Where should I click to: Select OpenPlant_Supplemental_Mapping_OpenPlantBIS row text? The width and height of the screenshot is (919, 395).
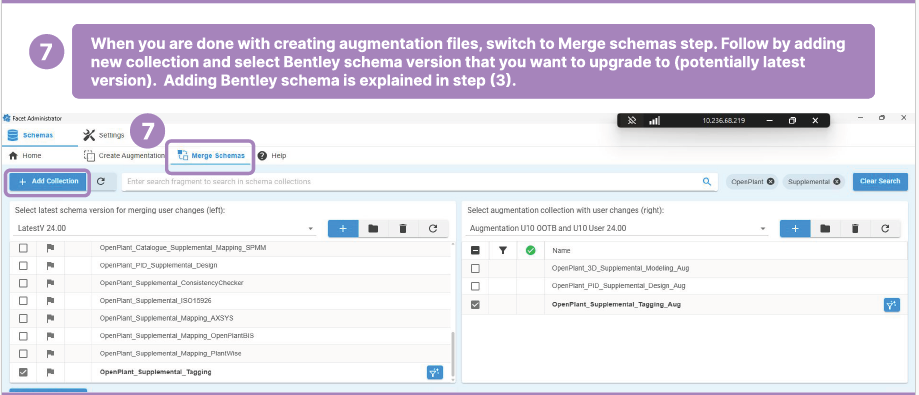[176, 336]
